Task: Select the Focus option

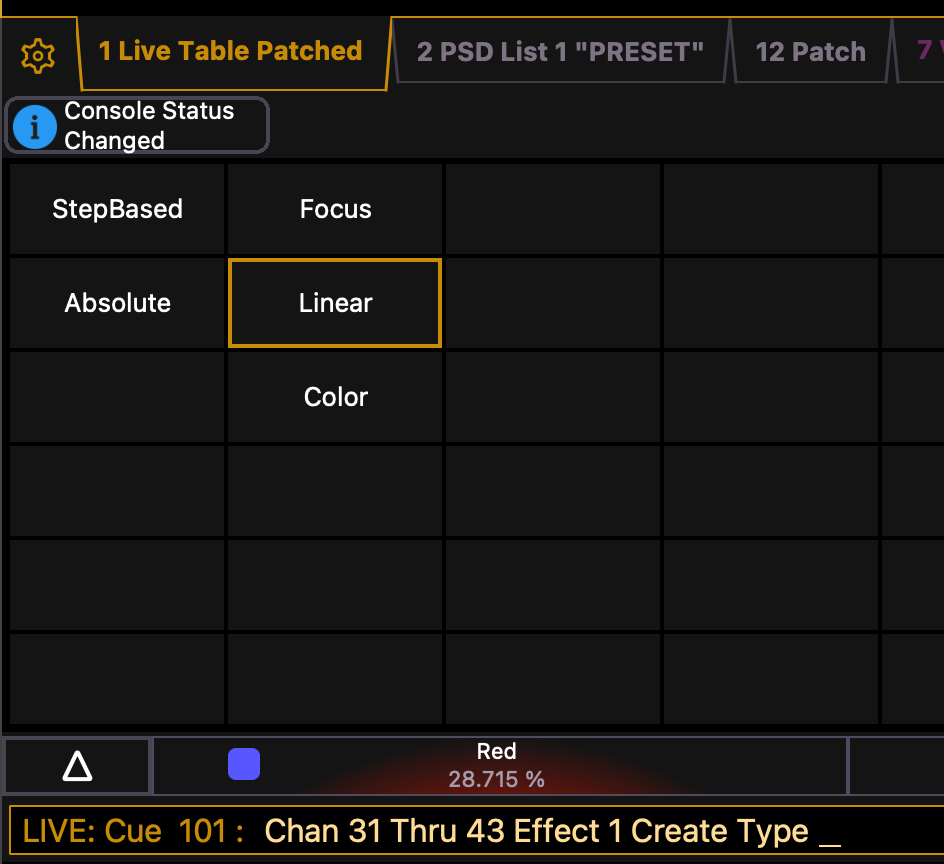Action: tap(335, 209)
